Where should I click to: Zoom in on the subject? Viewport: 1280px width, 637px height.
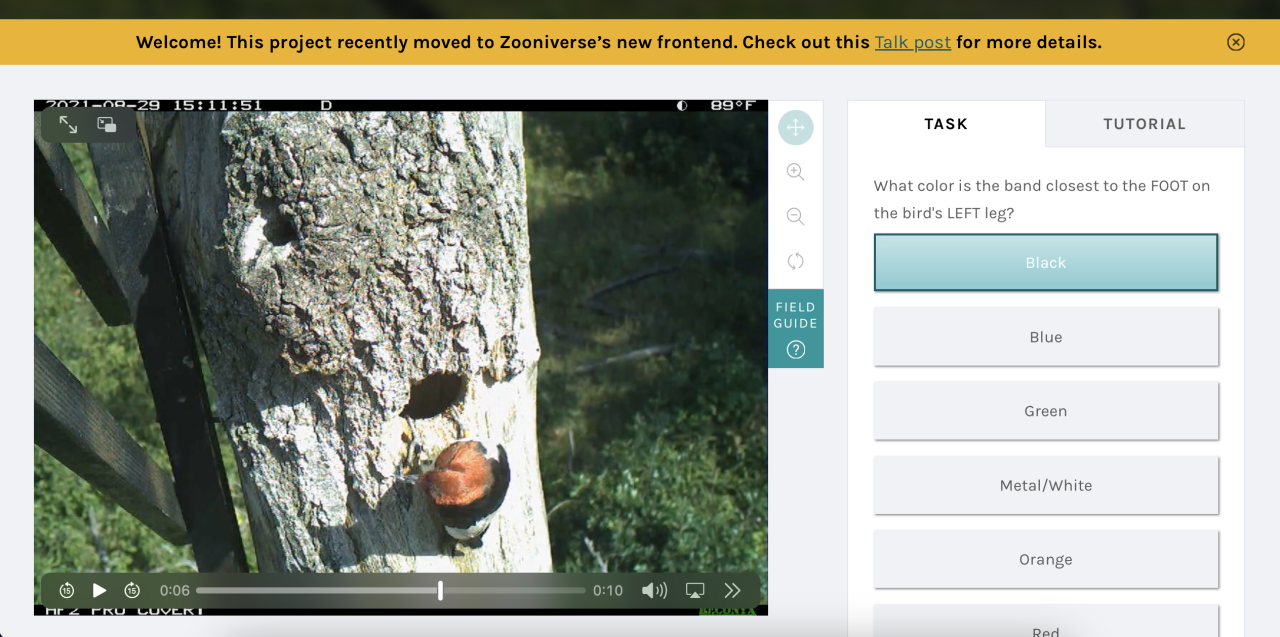click(x=796, y=172)
